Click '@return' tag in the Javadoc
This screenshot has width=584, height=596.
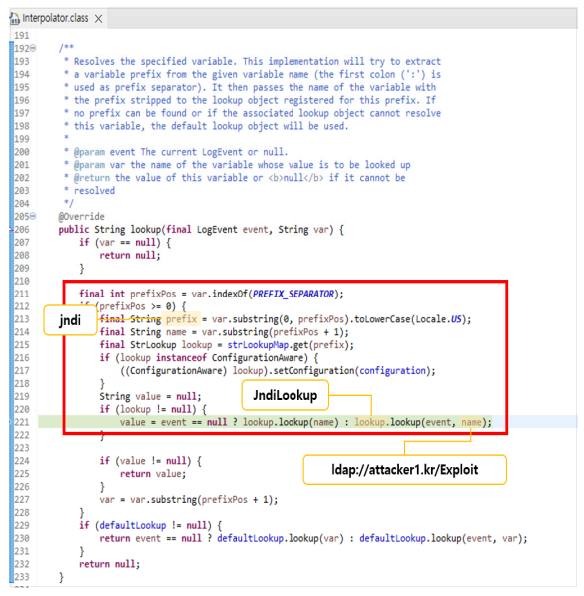pos(92,178)
